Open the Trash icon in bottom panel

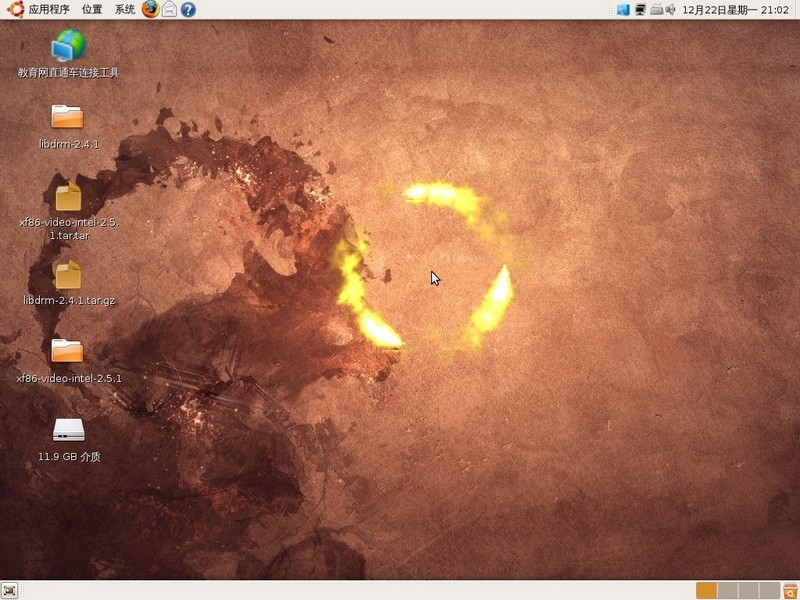coord(790,590)
